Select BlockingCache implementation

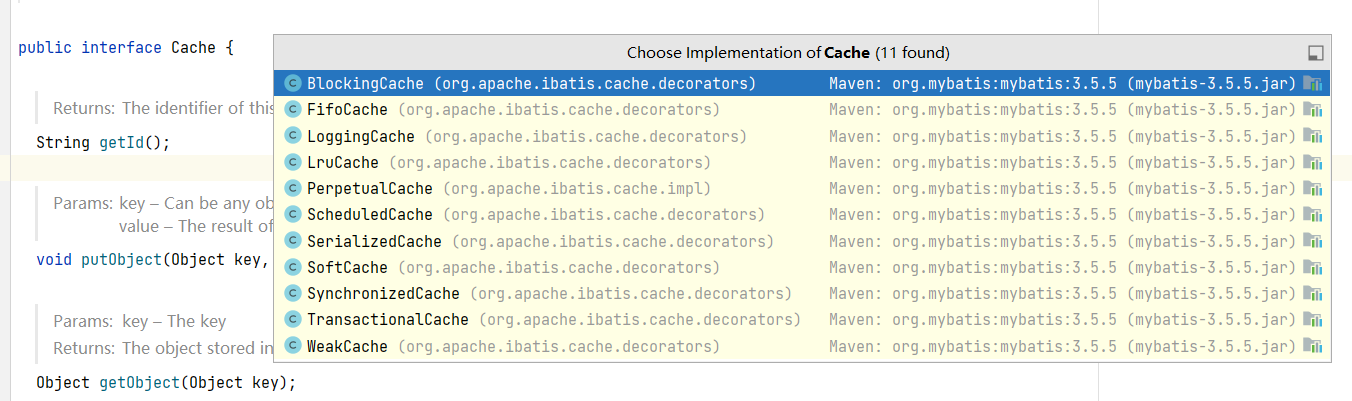[x=365, y=83]
